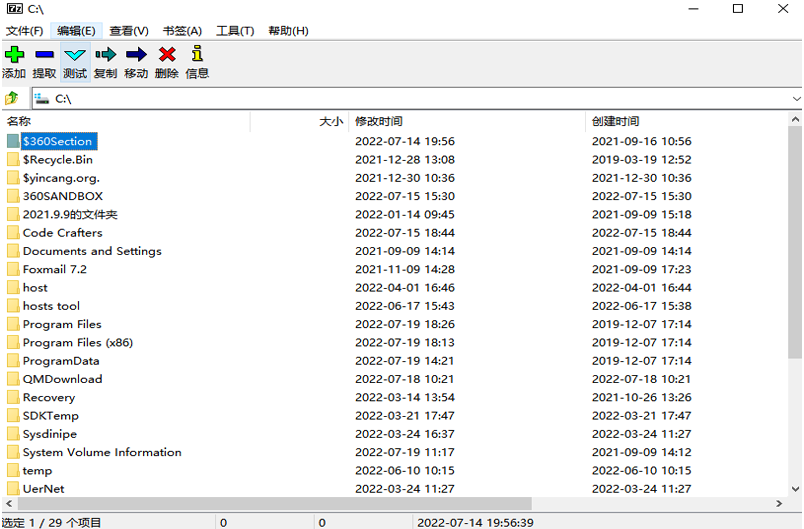Viewport: 804px width, 529px height.
Task: Select the host folder name
Action: (35, 288)
